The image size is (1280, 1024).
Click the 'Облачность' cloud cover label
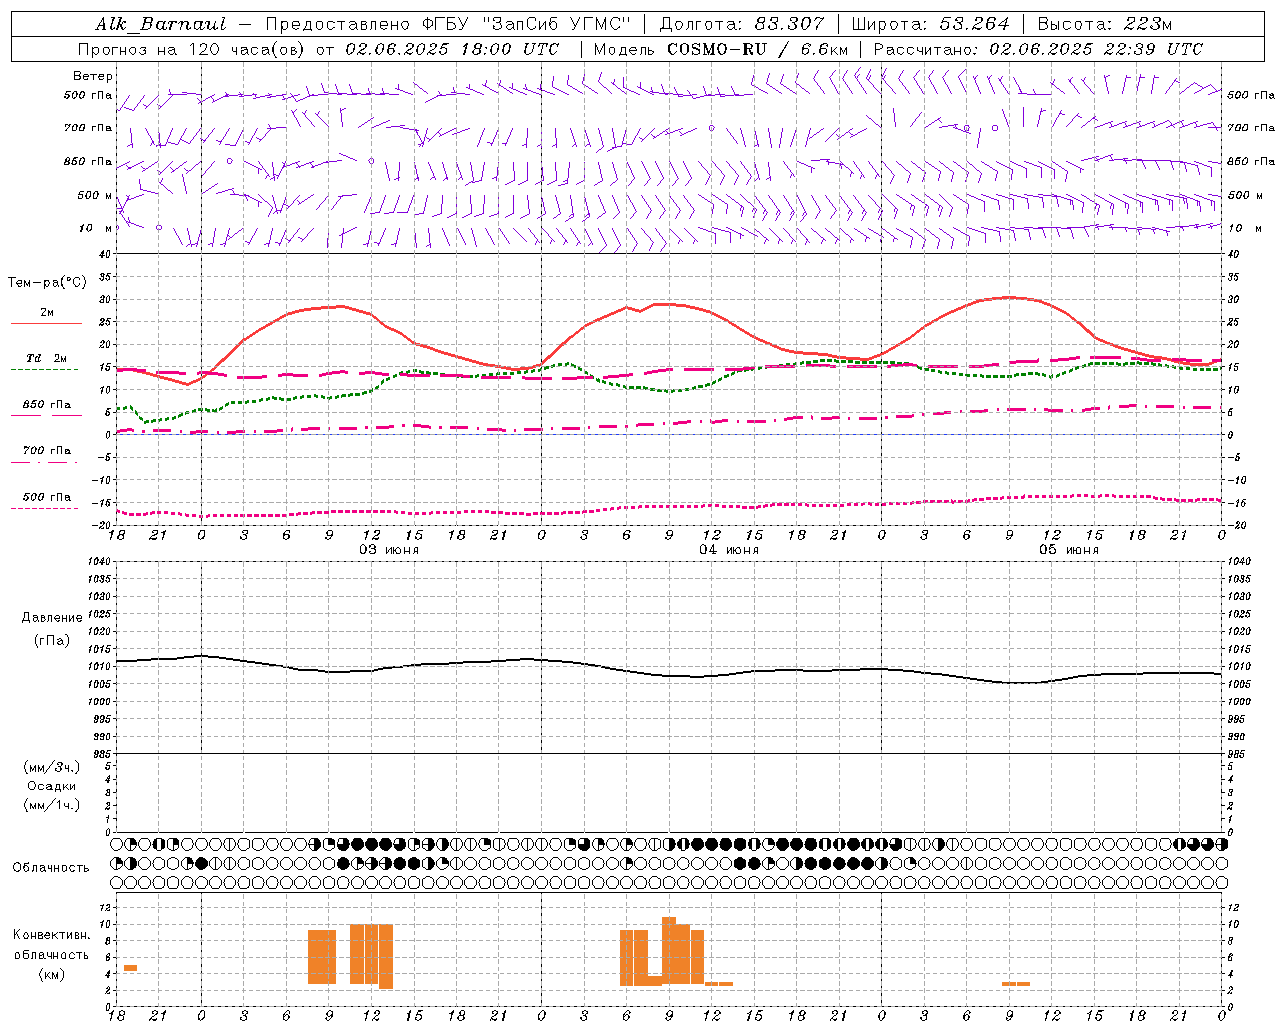[51, 867]
